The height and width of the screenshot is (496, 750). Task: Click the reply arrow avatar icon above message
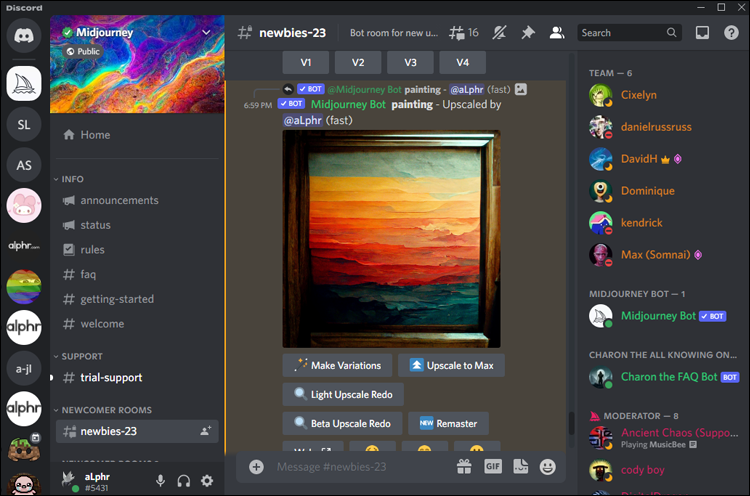pyautogui.click(x=288, y=89)
